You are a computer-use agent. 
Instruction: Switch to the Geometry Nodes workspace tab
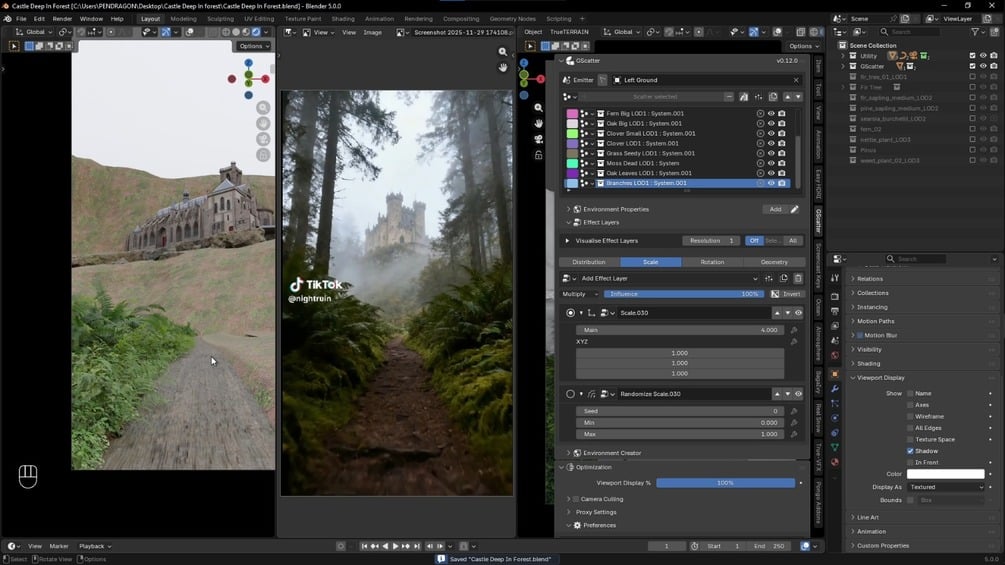pos(512,19)
